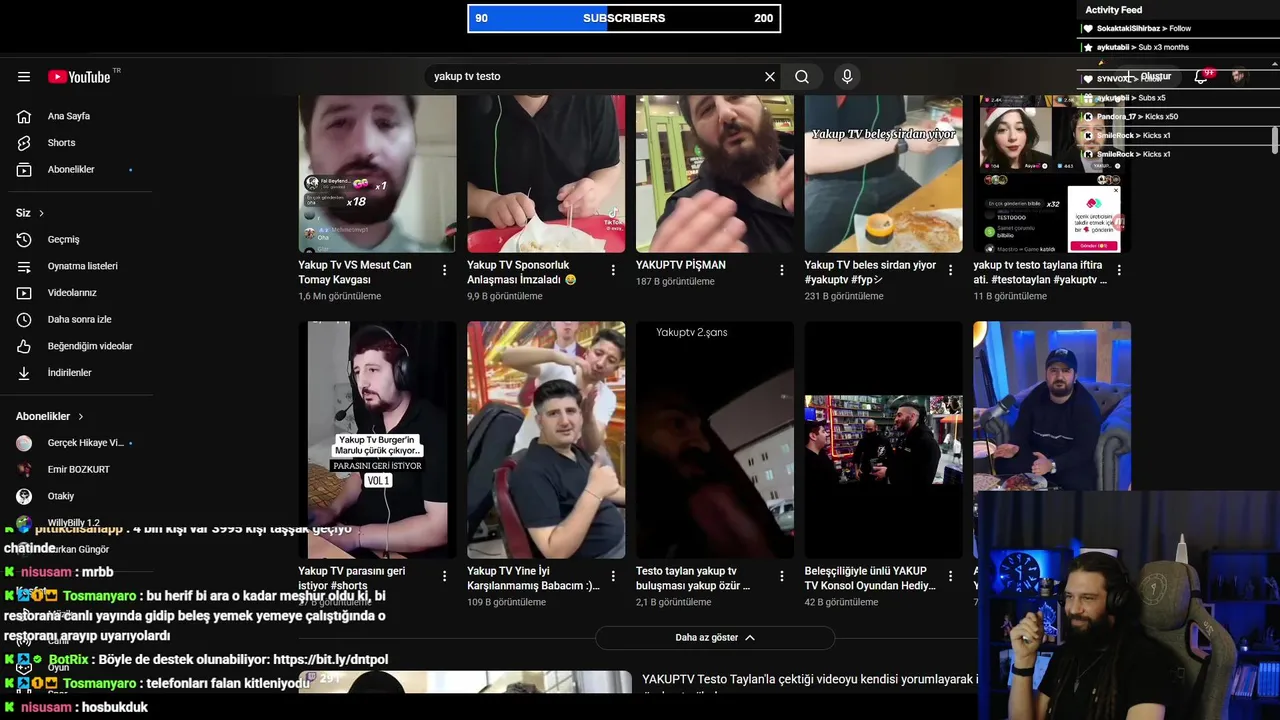Click the Videolarınız icon
Viewport: 1280px width, 720px height.
(x=24, y=293)
